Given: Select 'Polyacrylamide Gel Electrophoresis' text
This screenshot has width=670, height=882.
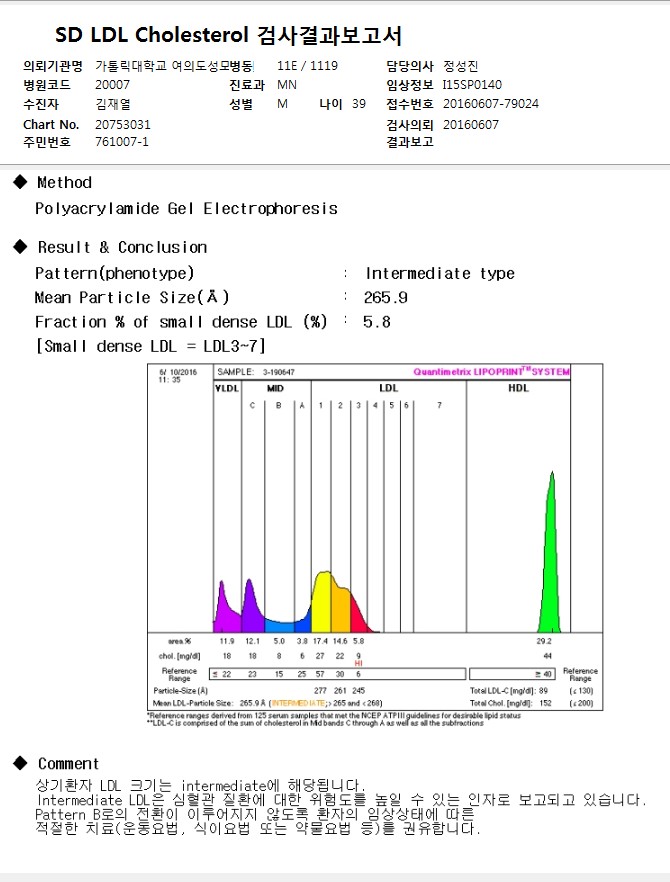Looking at the screenshot, I should (x=186, y=209).
